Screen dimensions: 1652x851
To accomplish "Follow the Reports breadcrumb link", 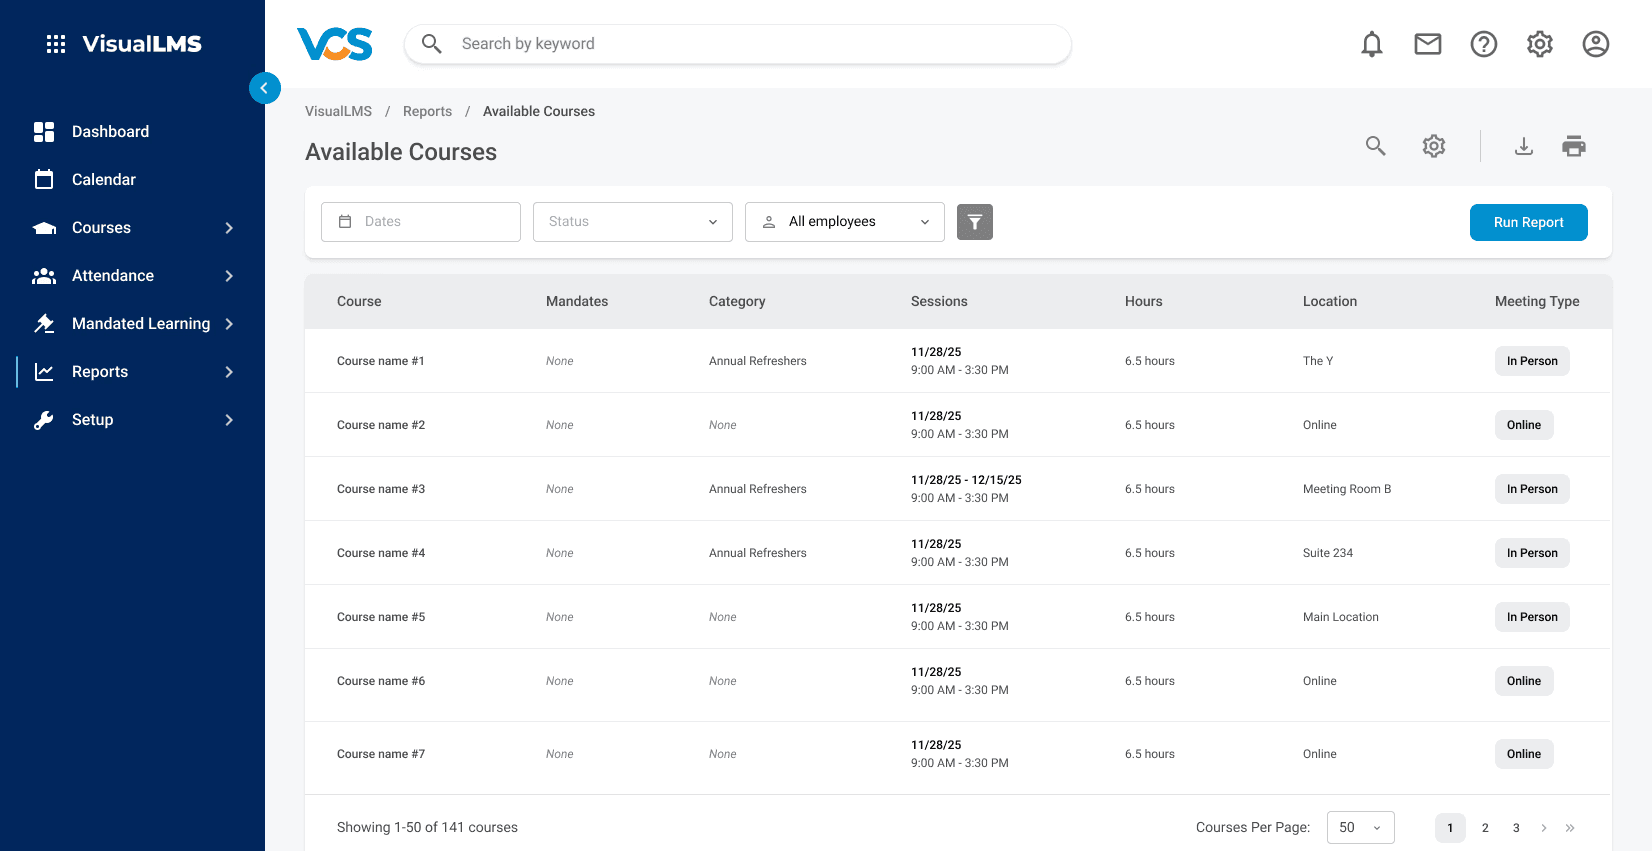I will (427, 111).
